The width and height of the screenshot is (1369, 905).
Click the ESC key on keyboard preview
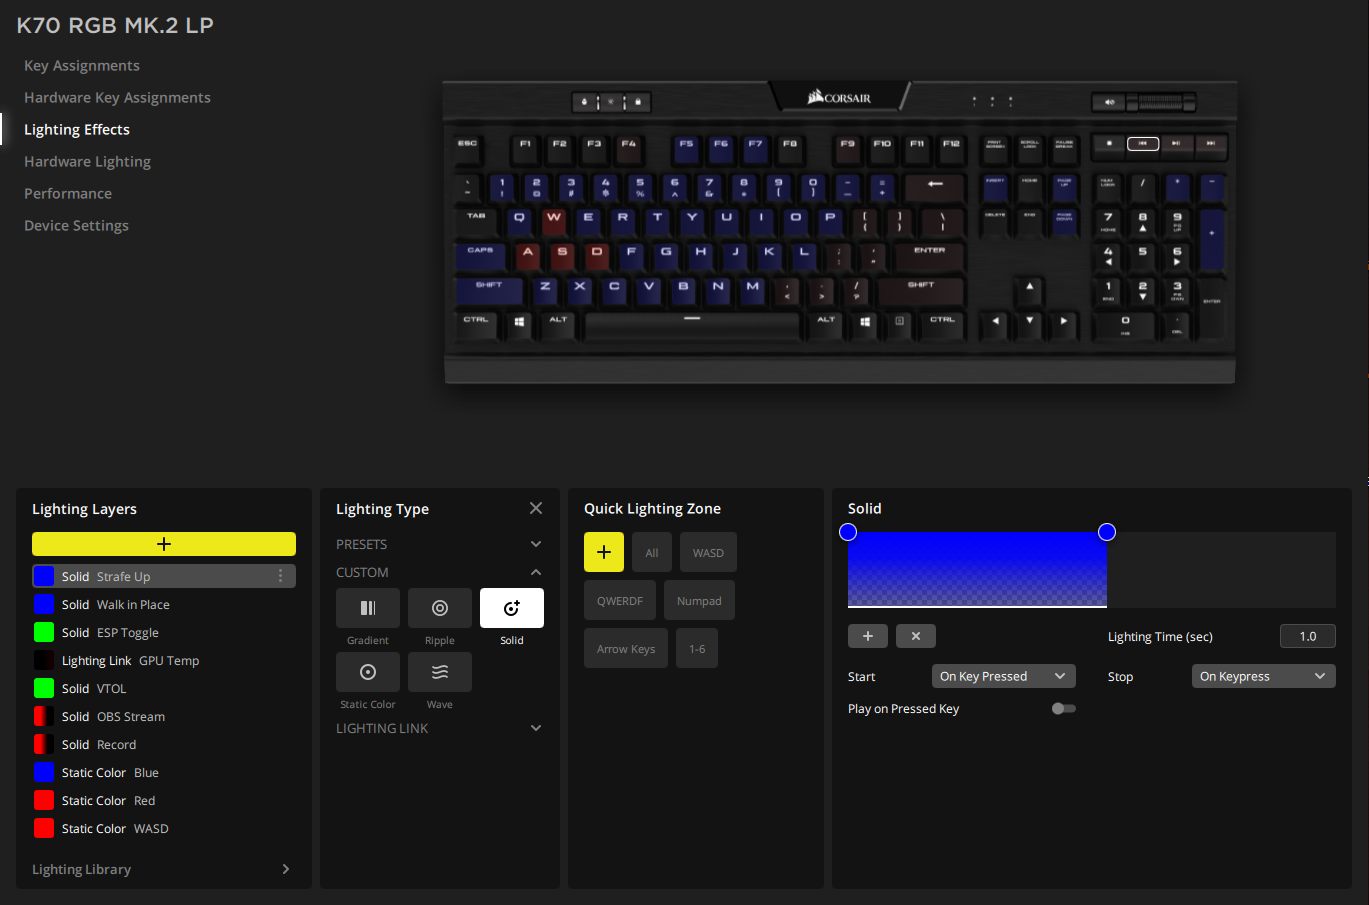pos(467,148)
